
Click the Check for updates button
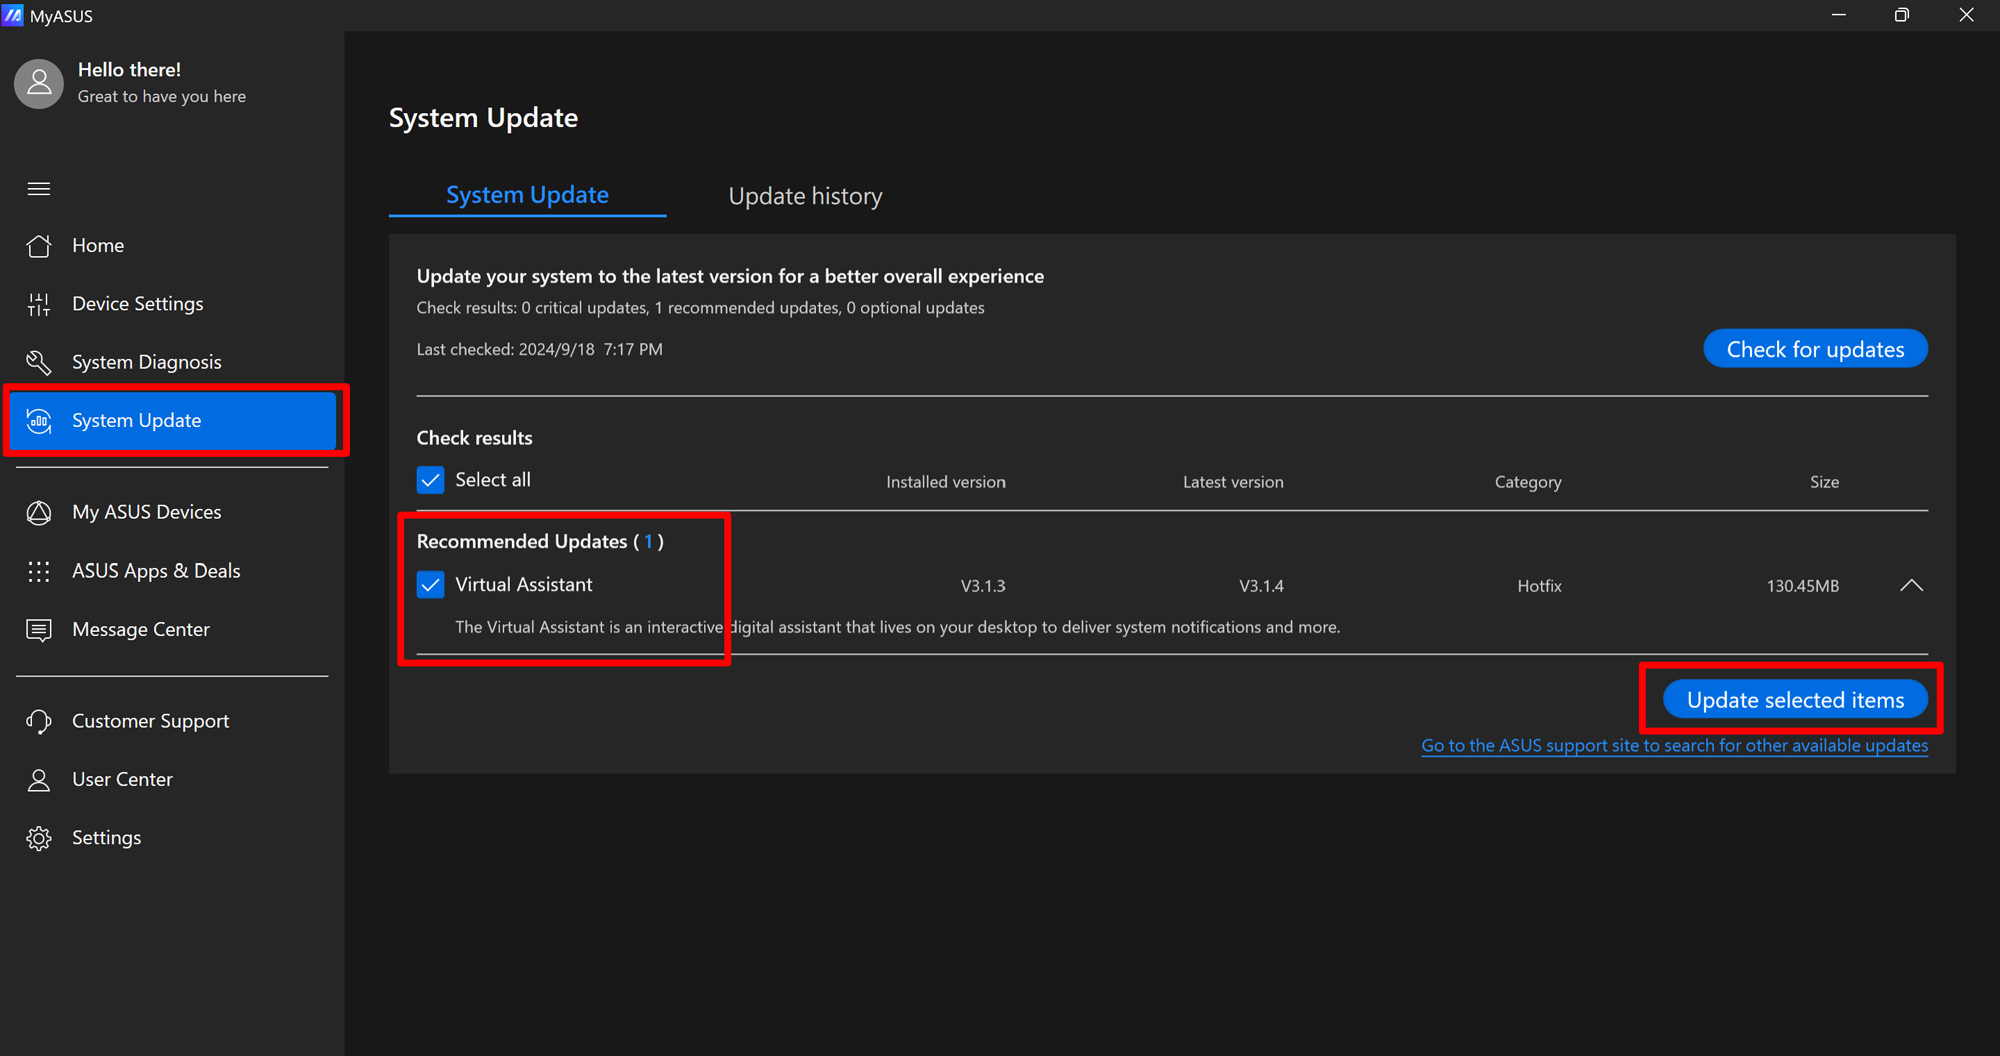1815,349
